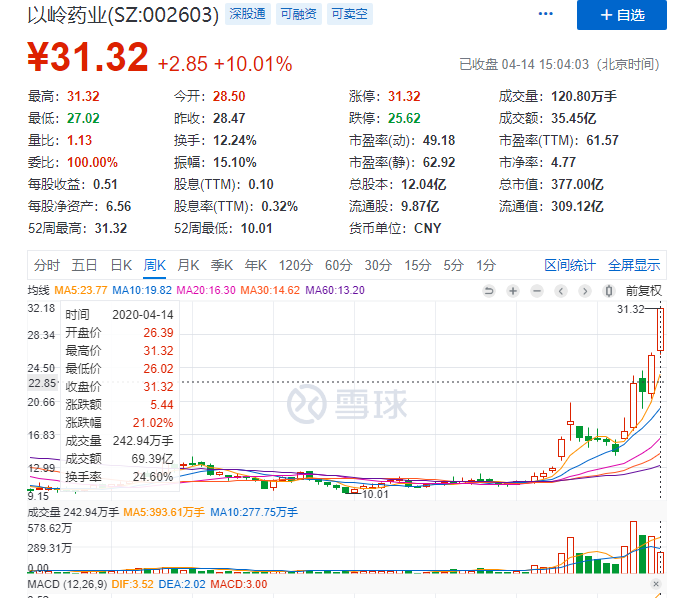Move chart right with next arrow

pos(585,291)
